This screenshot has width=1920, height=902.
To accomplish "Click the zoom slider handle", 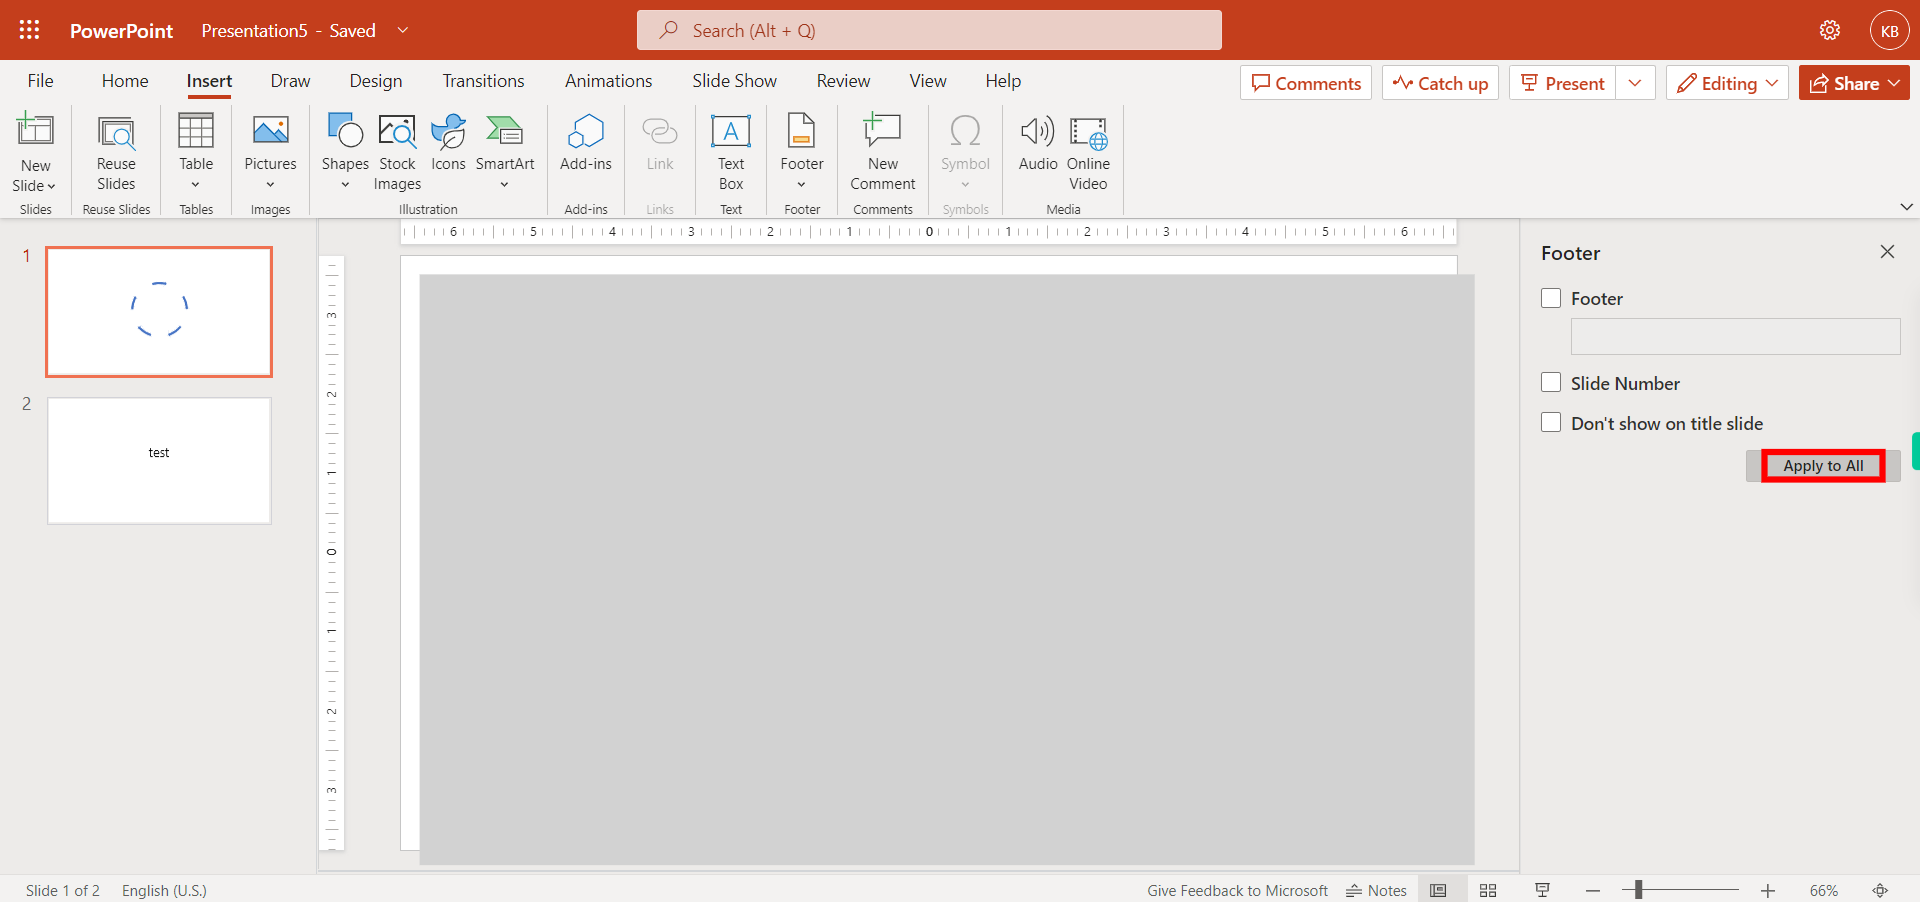I will click(x=1638, y=890).
